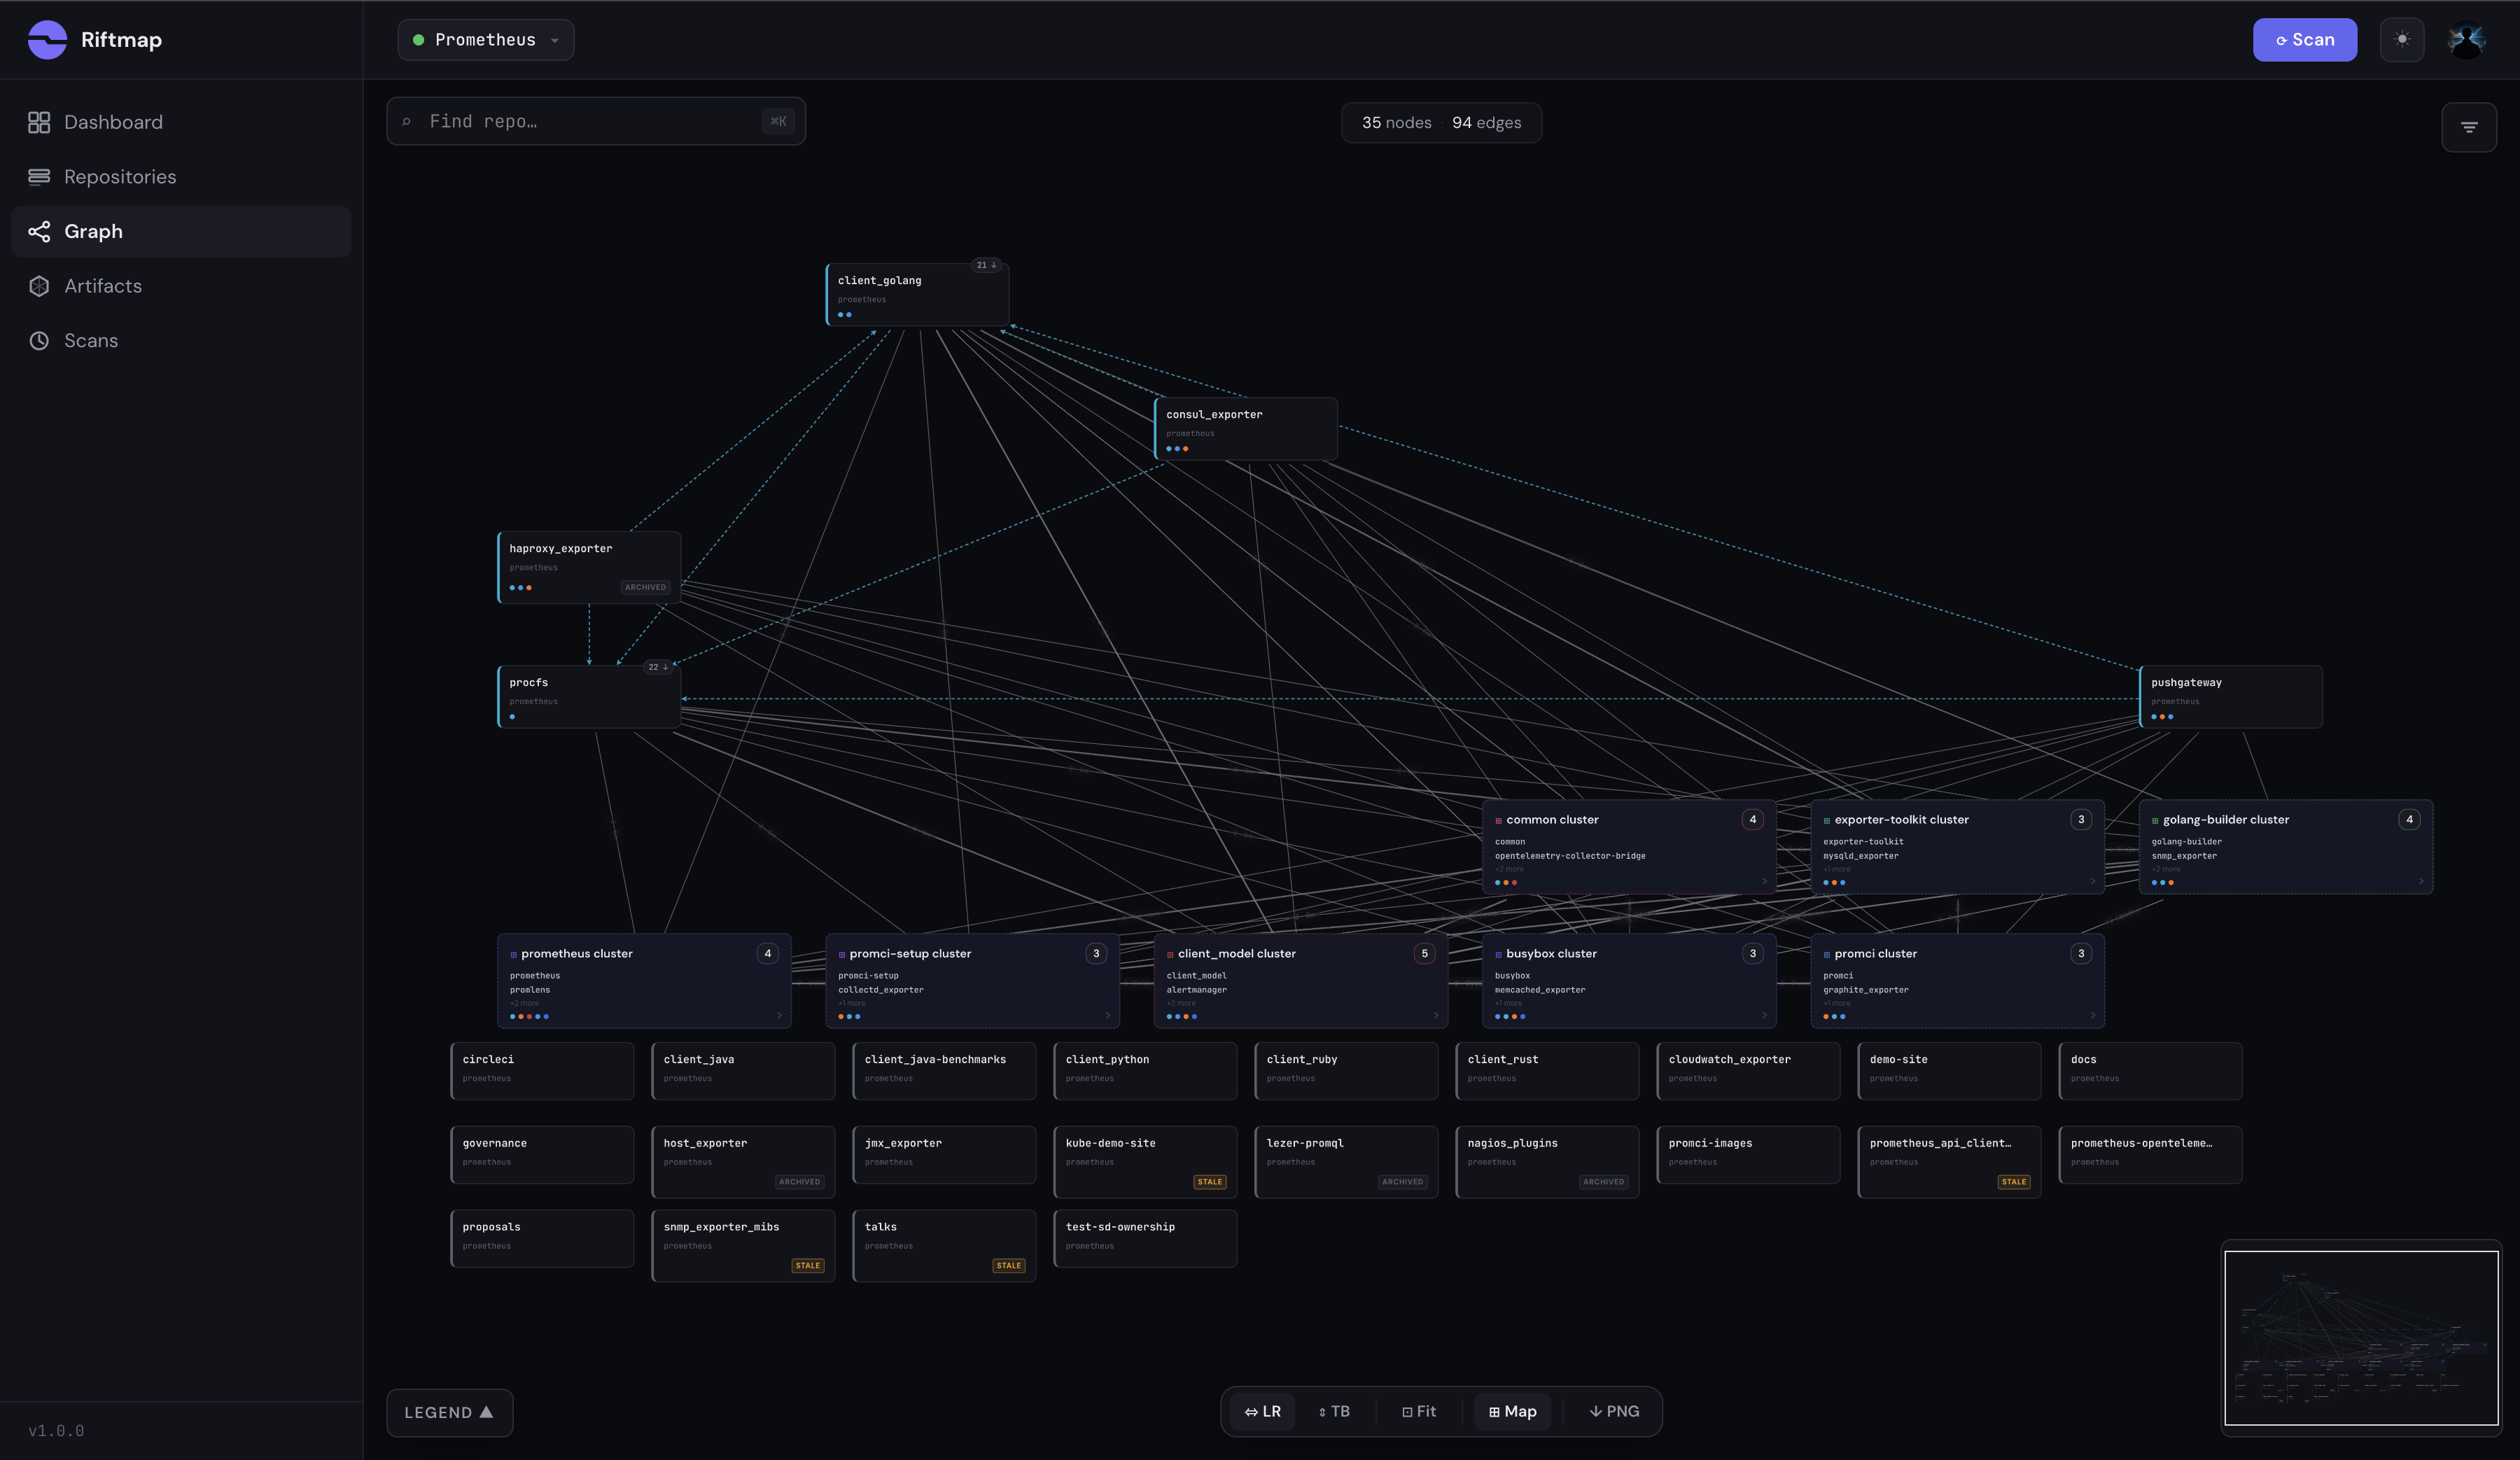Expand the exporter-toolkit cluster chevron

(x=2092, y=881)
